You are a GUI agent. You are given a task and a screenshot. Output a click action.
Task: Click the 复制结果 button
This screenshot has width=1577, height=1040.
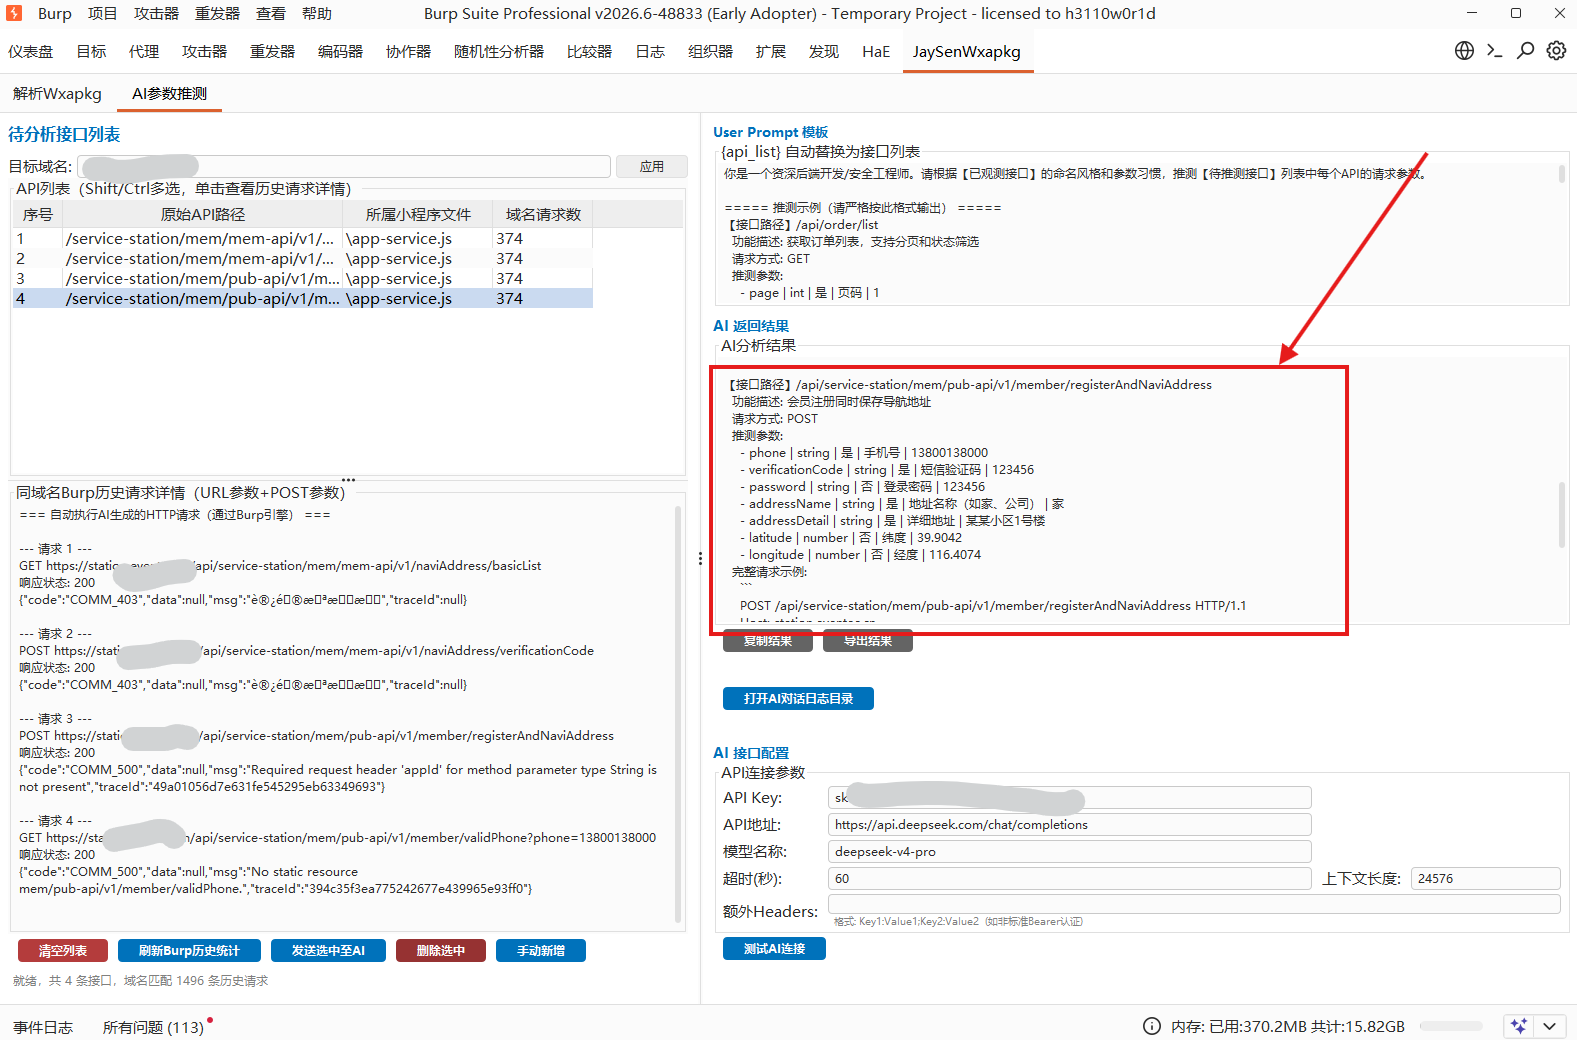pyautogui.click(x=768, y=641)
